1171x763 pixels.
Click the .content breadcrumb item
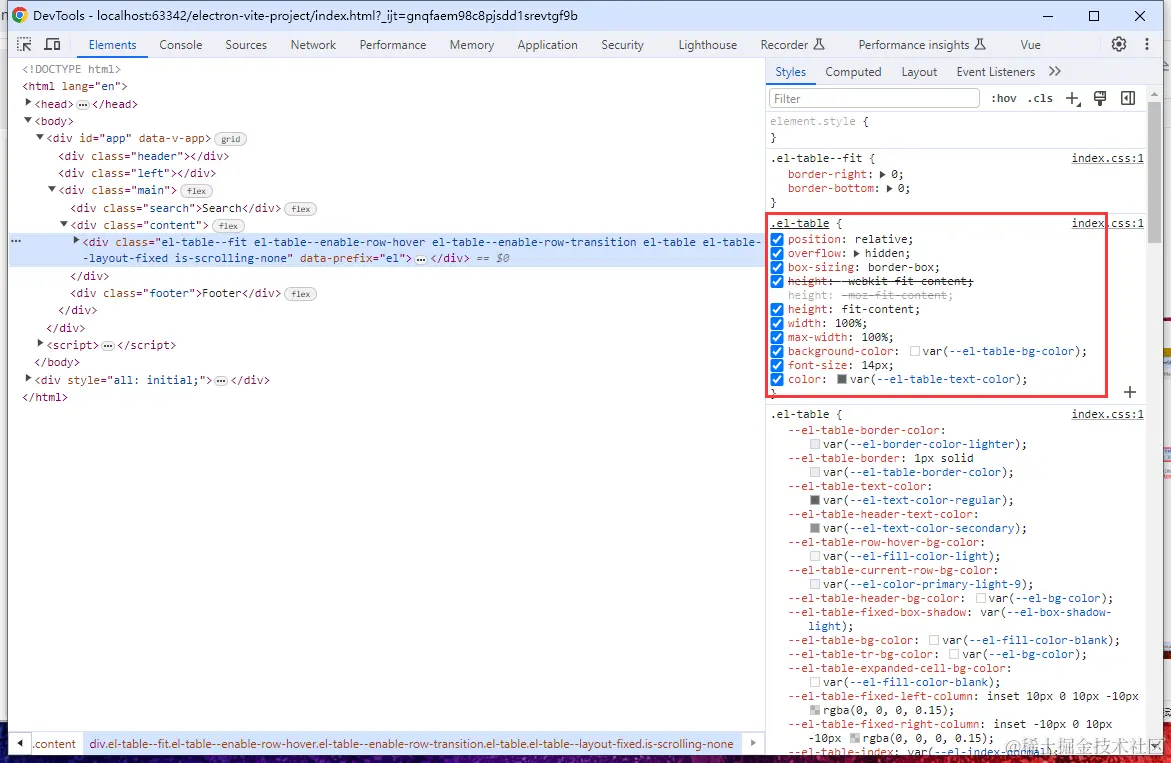[55, 744]
